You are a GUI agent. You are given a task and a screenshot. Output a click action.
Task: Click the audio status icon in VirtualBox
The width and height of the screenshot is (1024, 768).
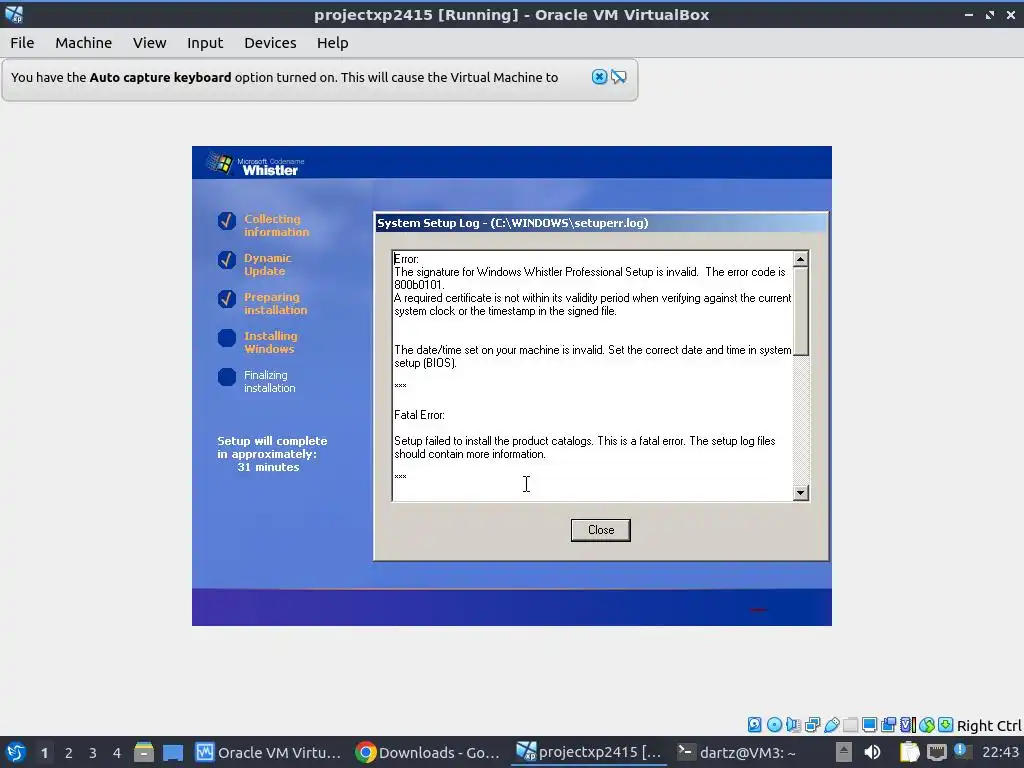[793, 724]
